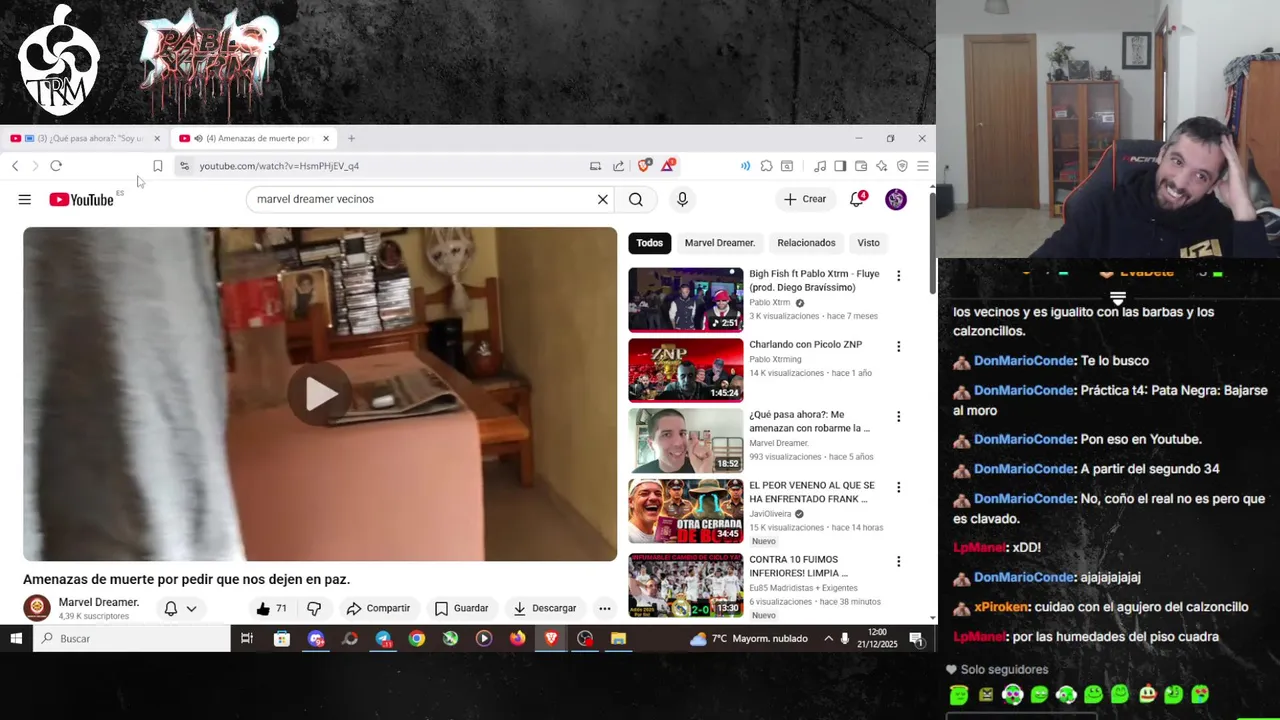This screenshot has height=720, width=1280.
Task: Clear the search box text with X
Action: click(x=603, y=199)
